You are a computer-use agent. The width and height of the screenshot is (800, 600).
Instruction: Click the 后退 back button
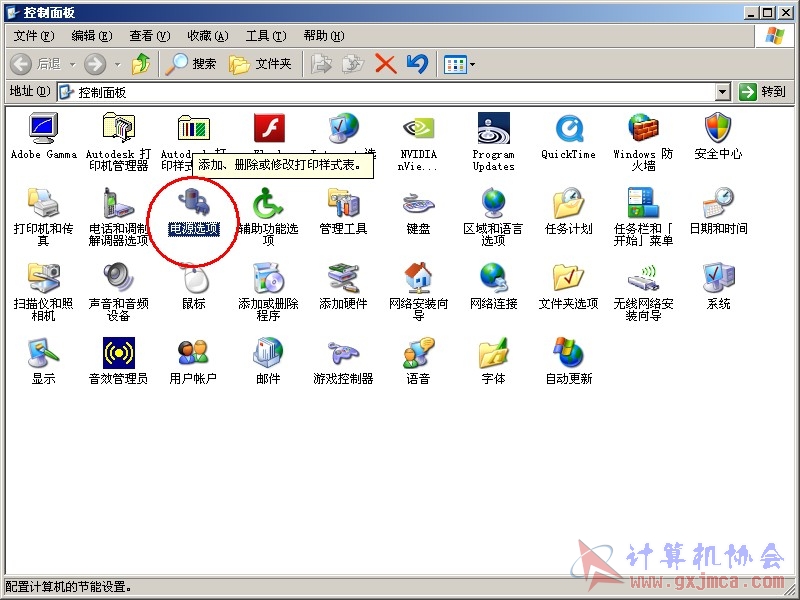click(36, 64)
